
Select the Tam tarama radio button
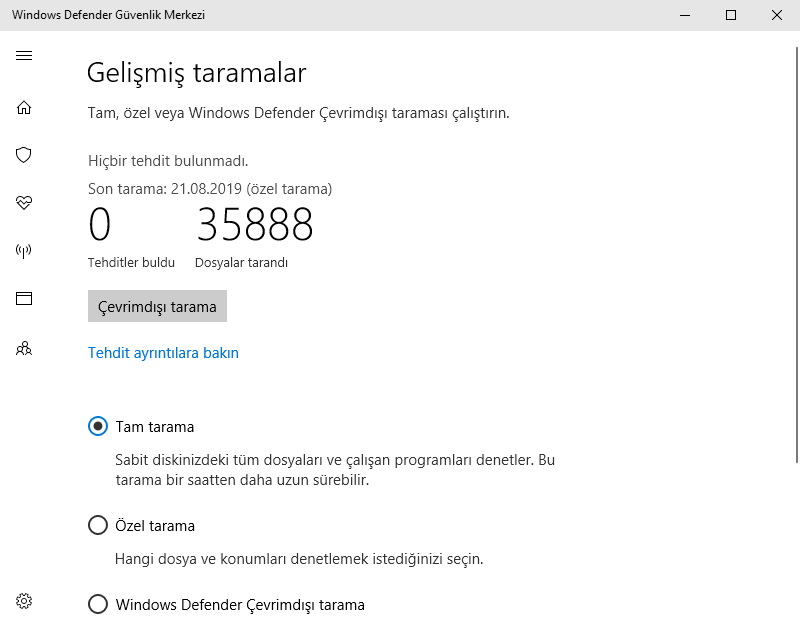(x=98, y=426)
